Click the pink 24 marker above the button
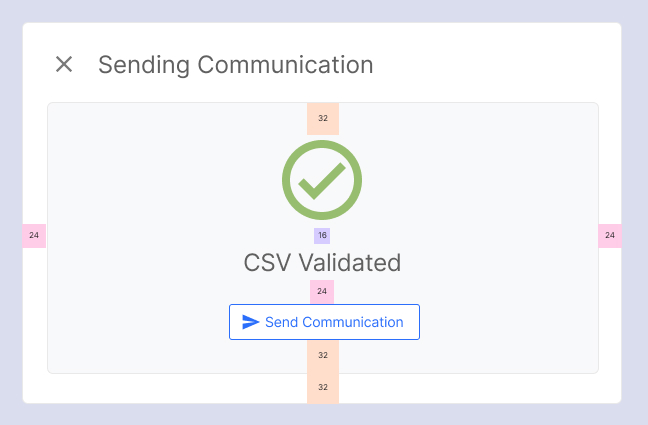648x425 pixels. [322, 292]
